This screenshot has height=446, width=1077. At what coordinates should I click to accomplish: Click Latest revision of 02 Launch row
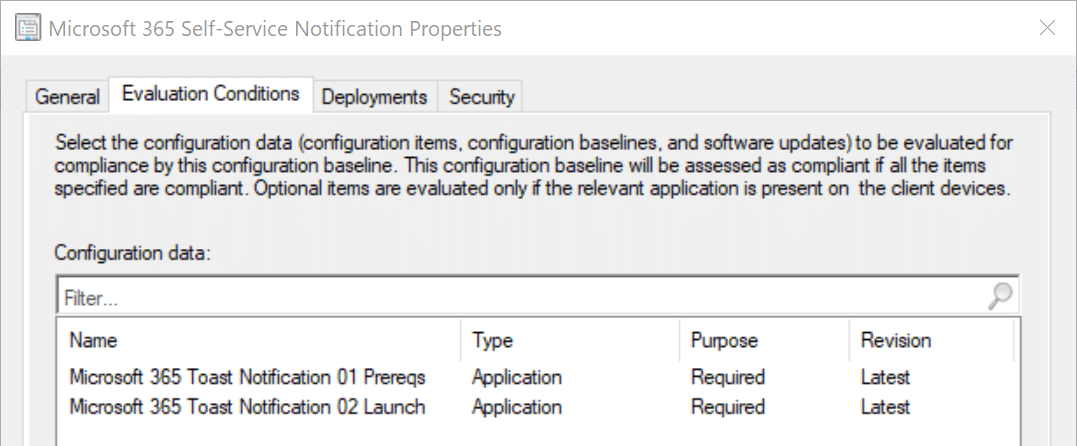pyautogui.click(x=885, y=407)
